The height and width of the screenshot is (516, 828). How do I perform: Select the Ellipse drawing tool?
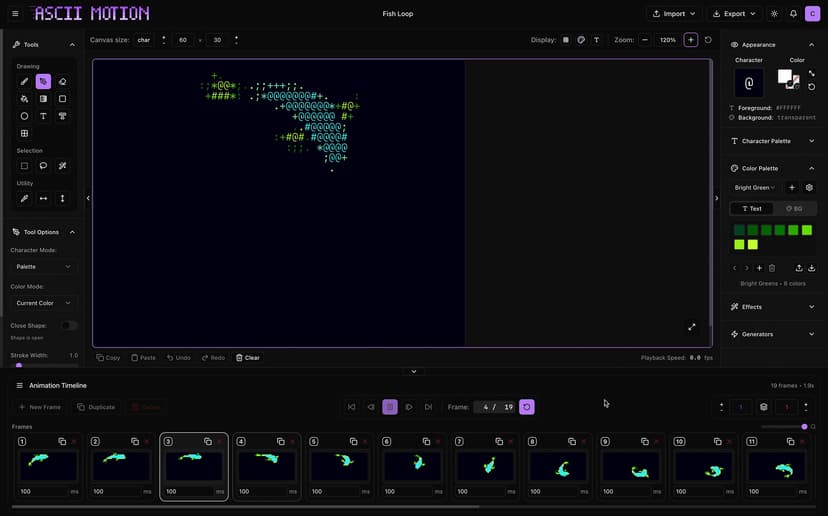24,116
